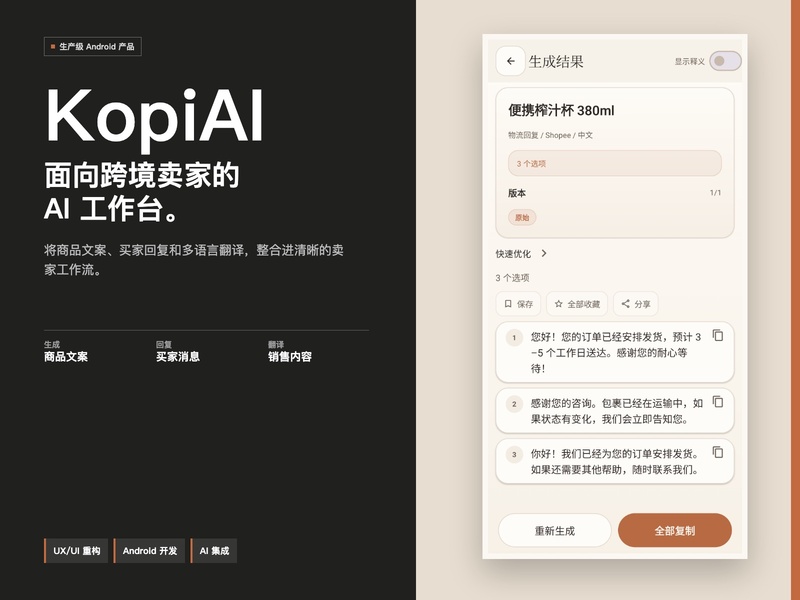Screen dimensions: 800x600
Task: Click the 生成结果 page title
Action: pyautogui.click(x=556, y=62)
